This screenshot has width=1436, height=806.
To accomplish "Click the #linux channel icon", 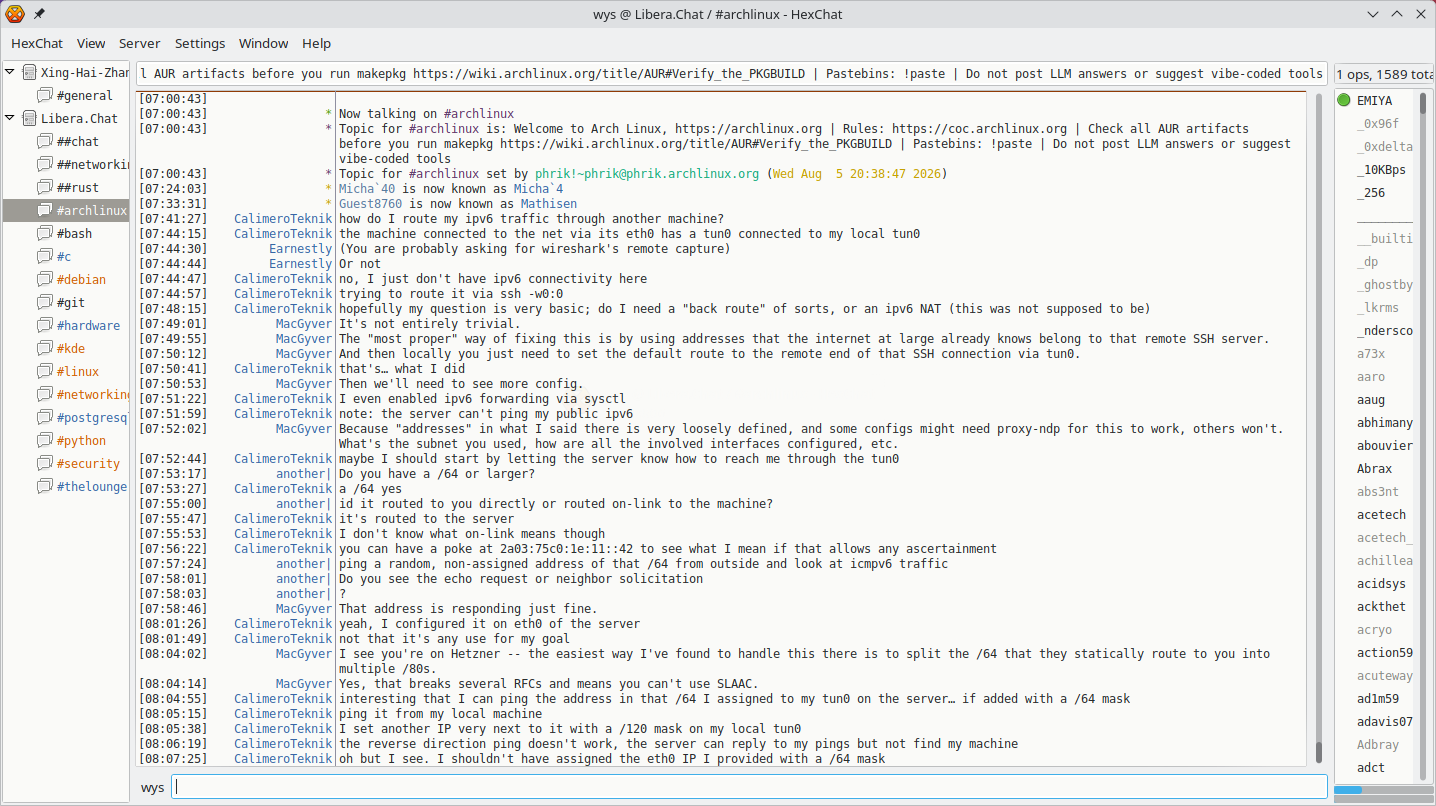I will (x=45, y=372).
